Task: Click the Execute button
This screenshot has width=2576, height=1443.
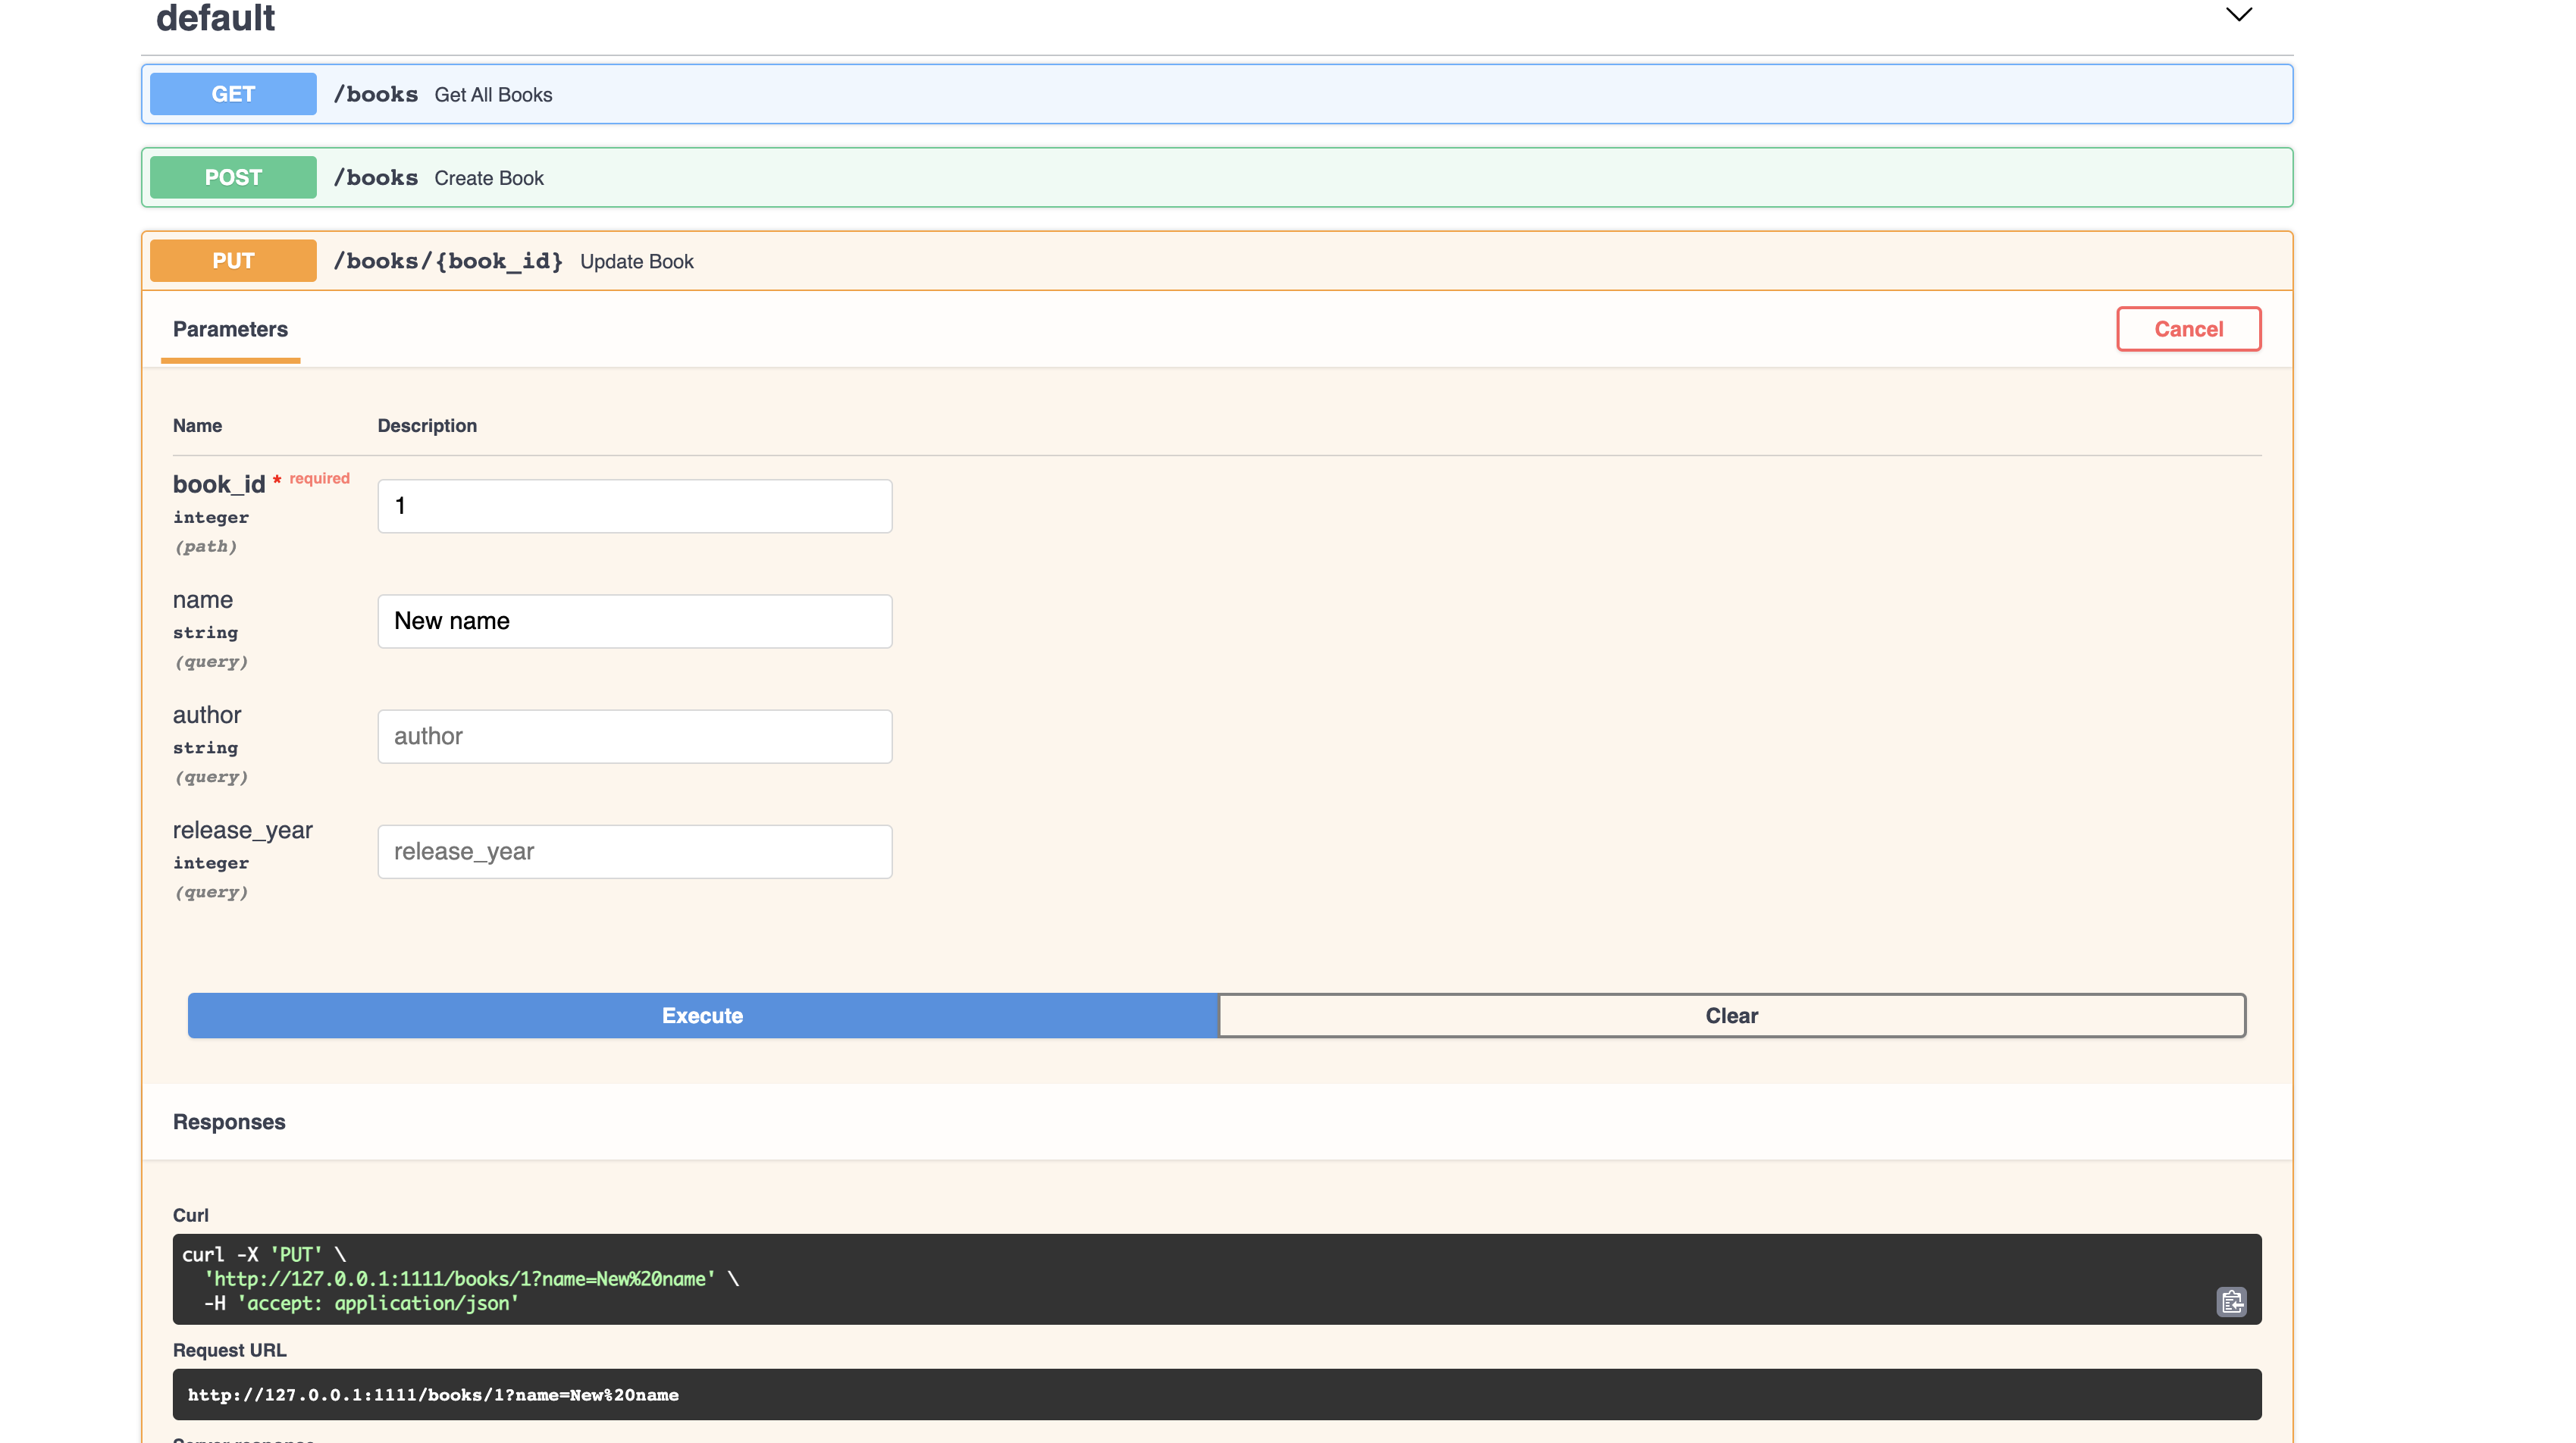Action: pyautogui.click(x=702, y=1015)
